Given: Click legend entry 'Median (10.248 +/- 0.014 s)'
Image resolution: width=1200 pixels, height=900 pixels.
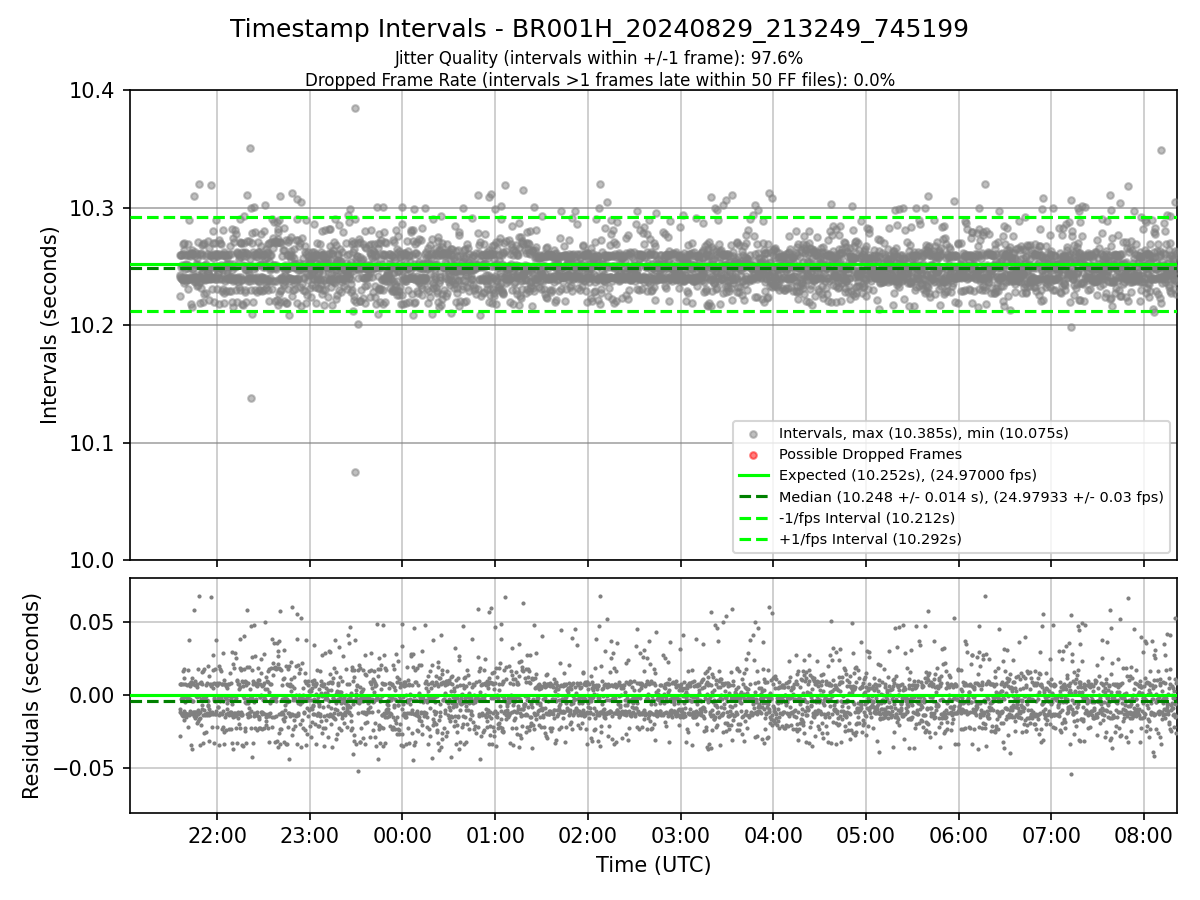Looking at the screenshot, I should pyautogui.click(x=971, y=497).
